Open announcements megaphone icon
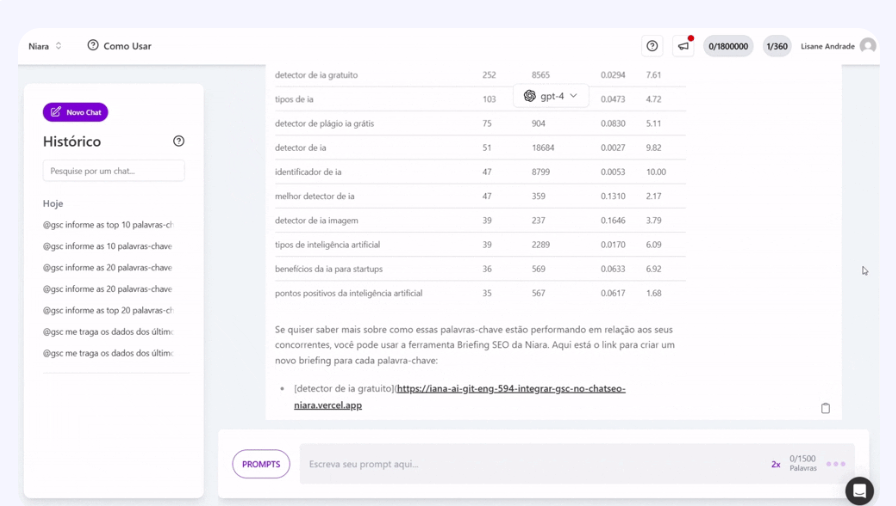896x506 pixels. 684,46
